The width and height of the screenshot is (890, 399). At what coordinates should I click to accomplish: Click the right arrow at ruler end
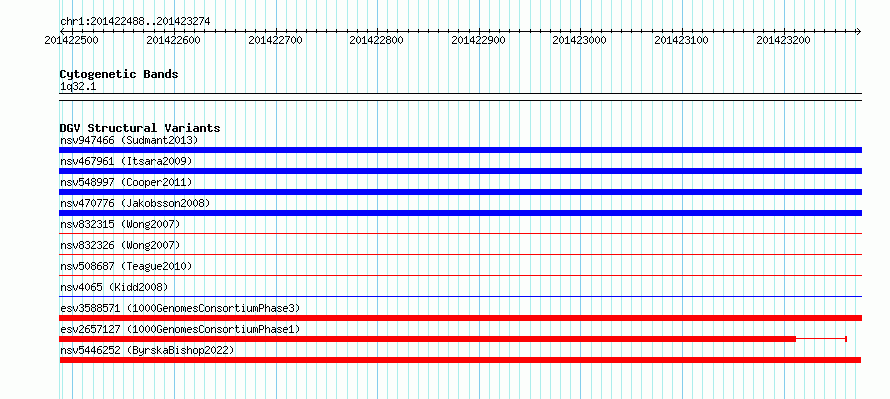(858, 31)
